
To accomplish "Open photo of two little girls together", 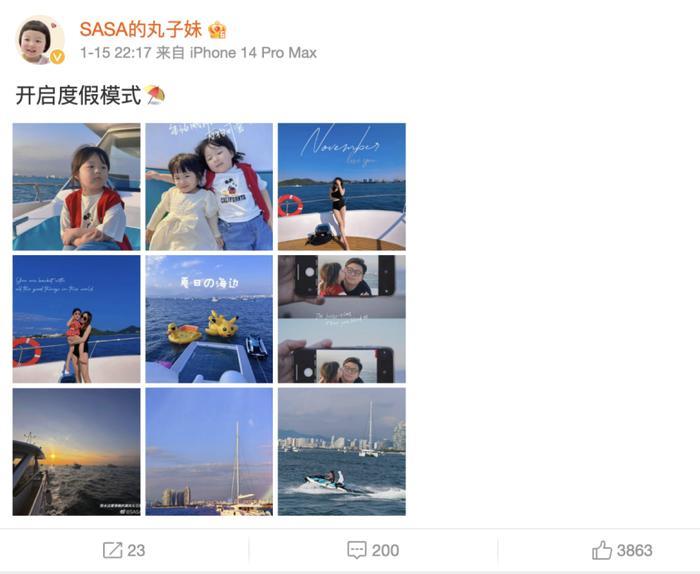I will [x=209, y=187].
